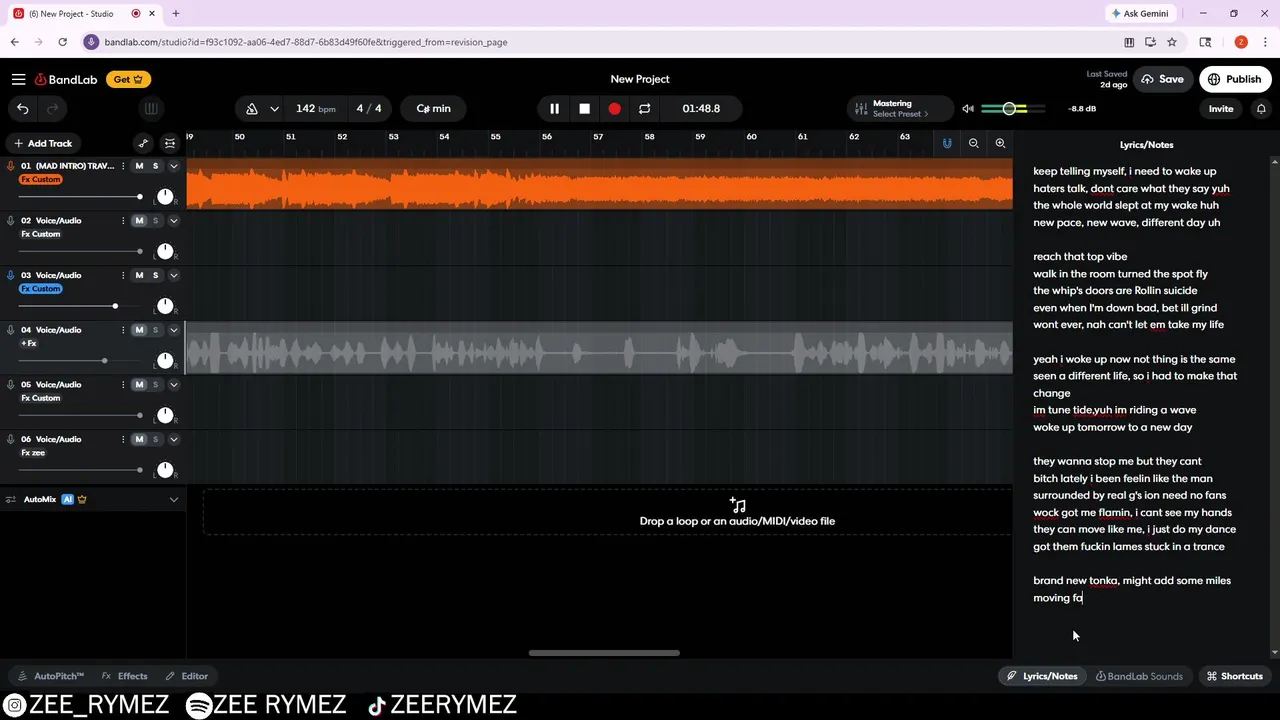The width and height of the screenshot is (1280, 720).
Task: Open AutoPitch panel
Action: point(51,676)
